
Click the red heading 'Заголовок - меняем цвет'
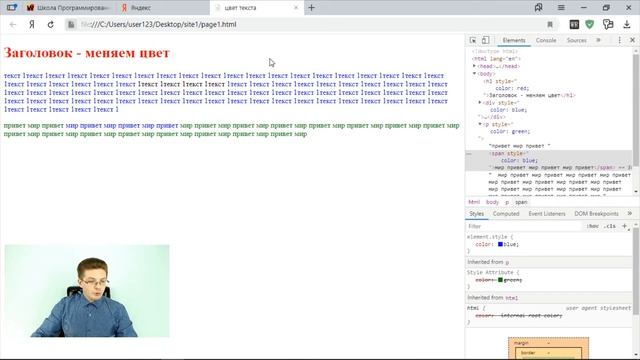click(x=87, y=53)
